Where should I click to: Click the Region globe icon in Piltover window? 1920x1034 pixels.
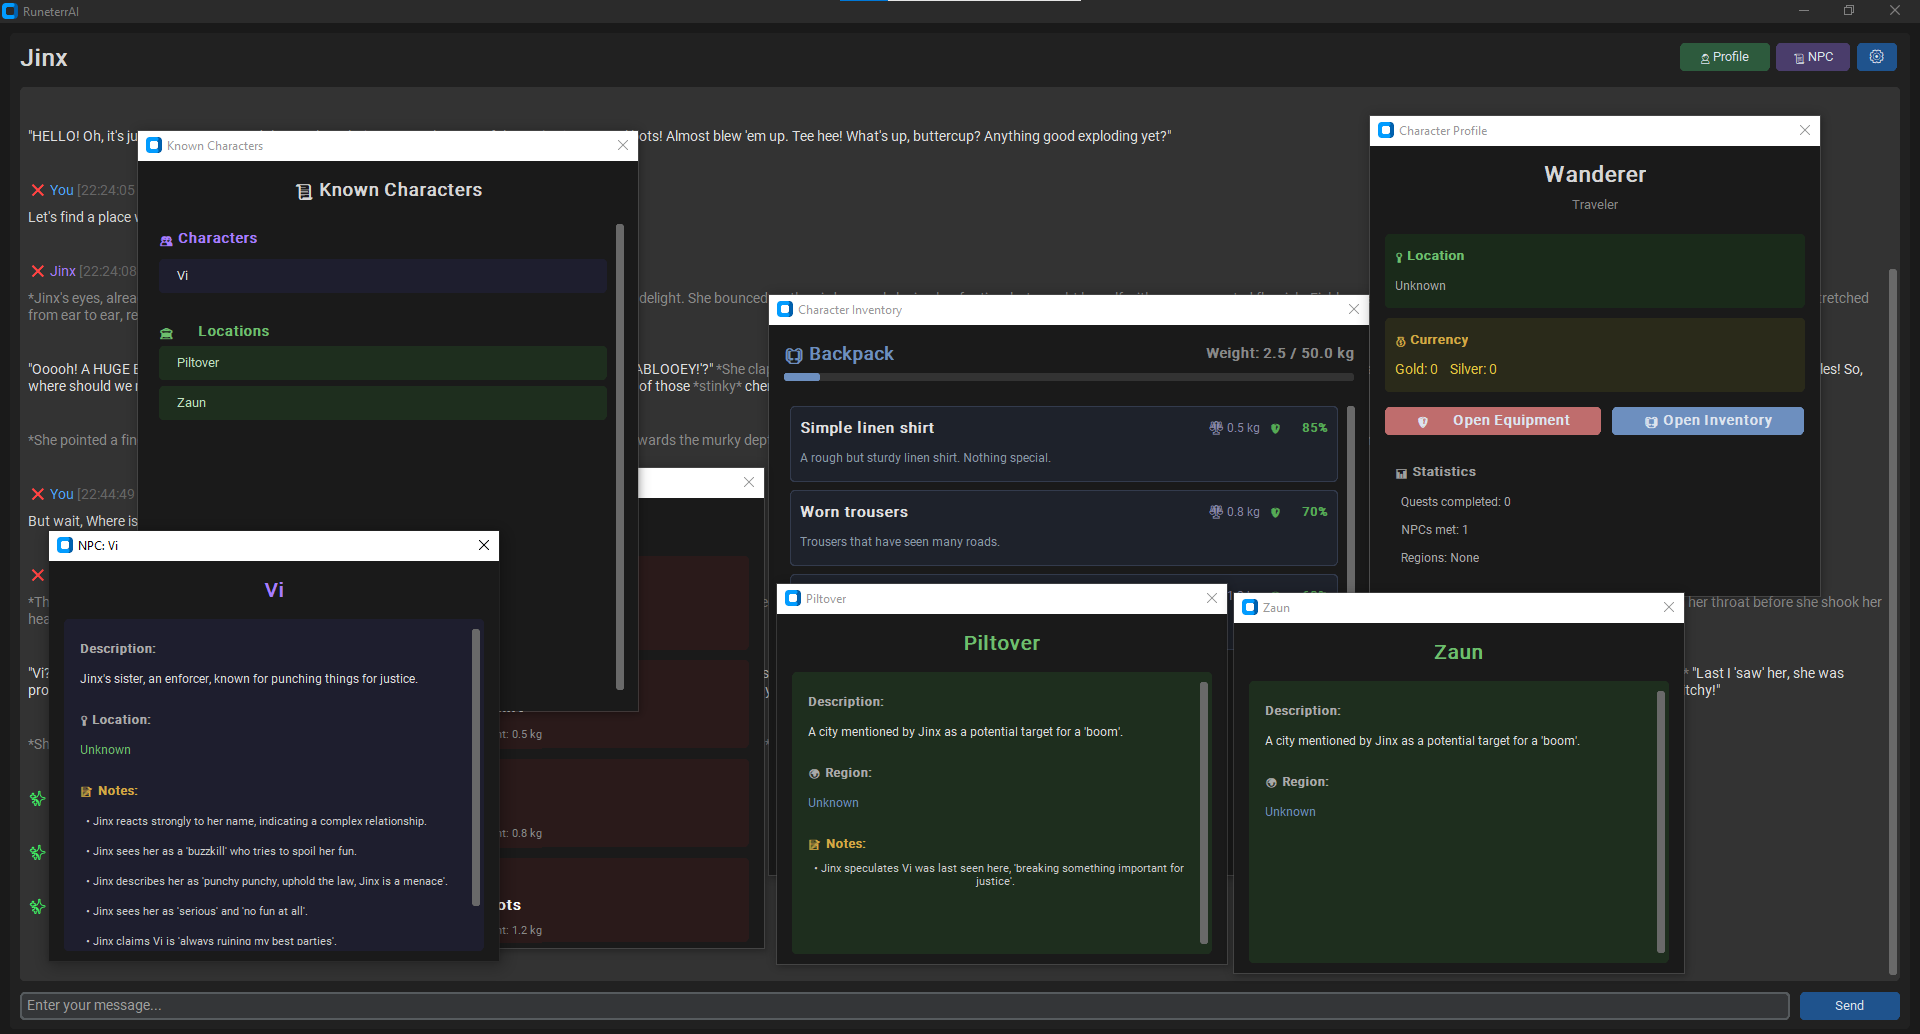click(814, 774)
